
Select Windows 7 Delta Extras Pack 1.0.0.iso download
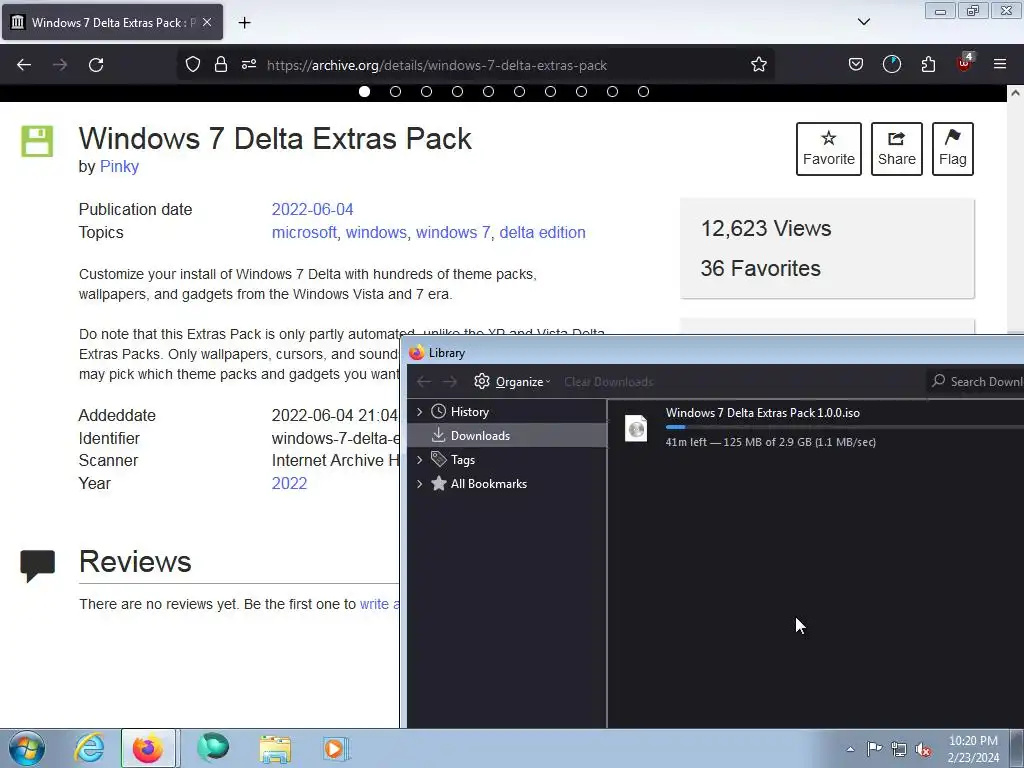point(816,427)
